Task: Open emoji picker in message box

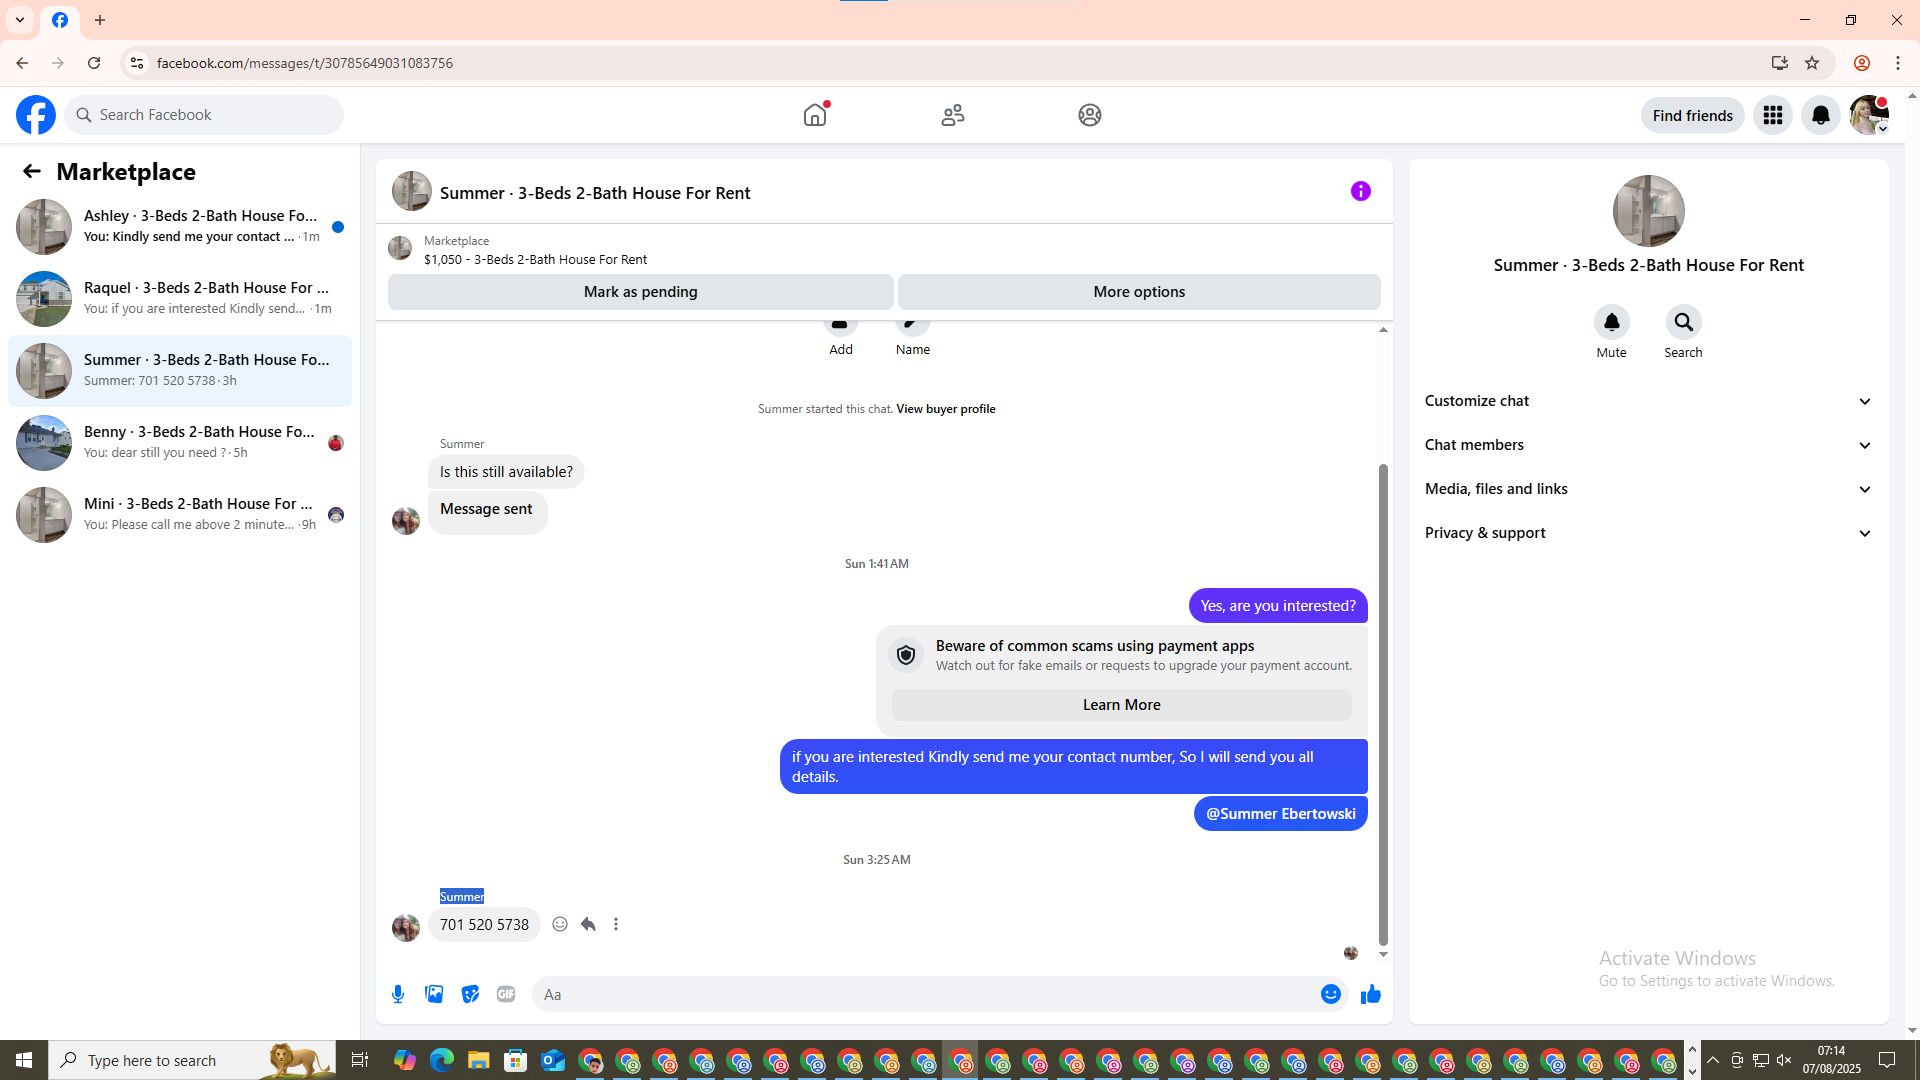Action: coord(1330,994)
